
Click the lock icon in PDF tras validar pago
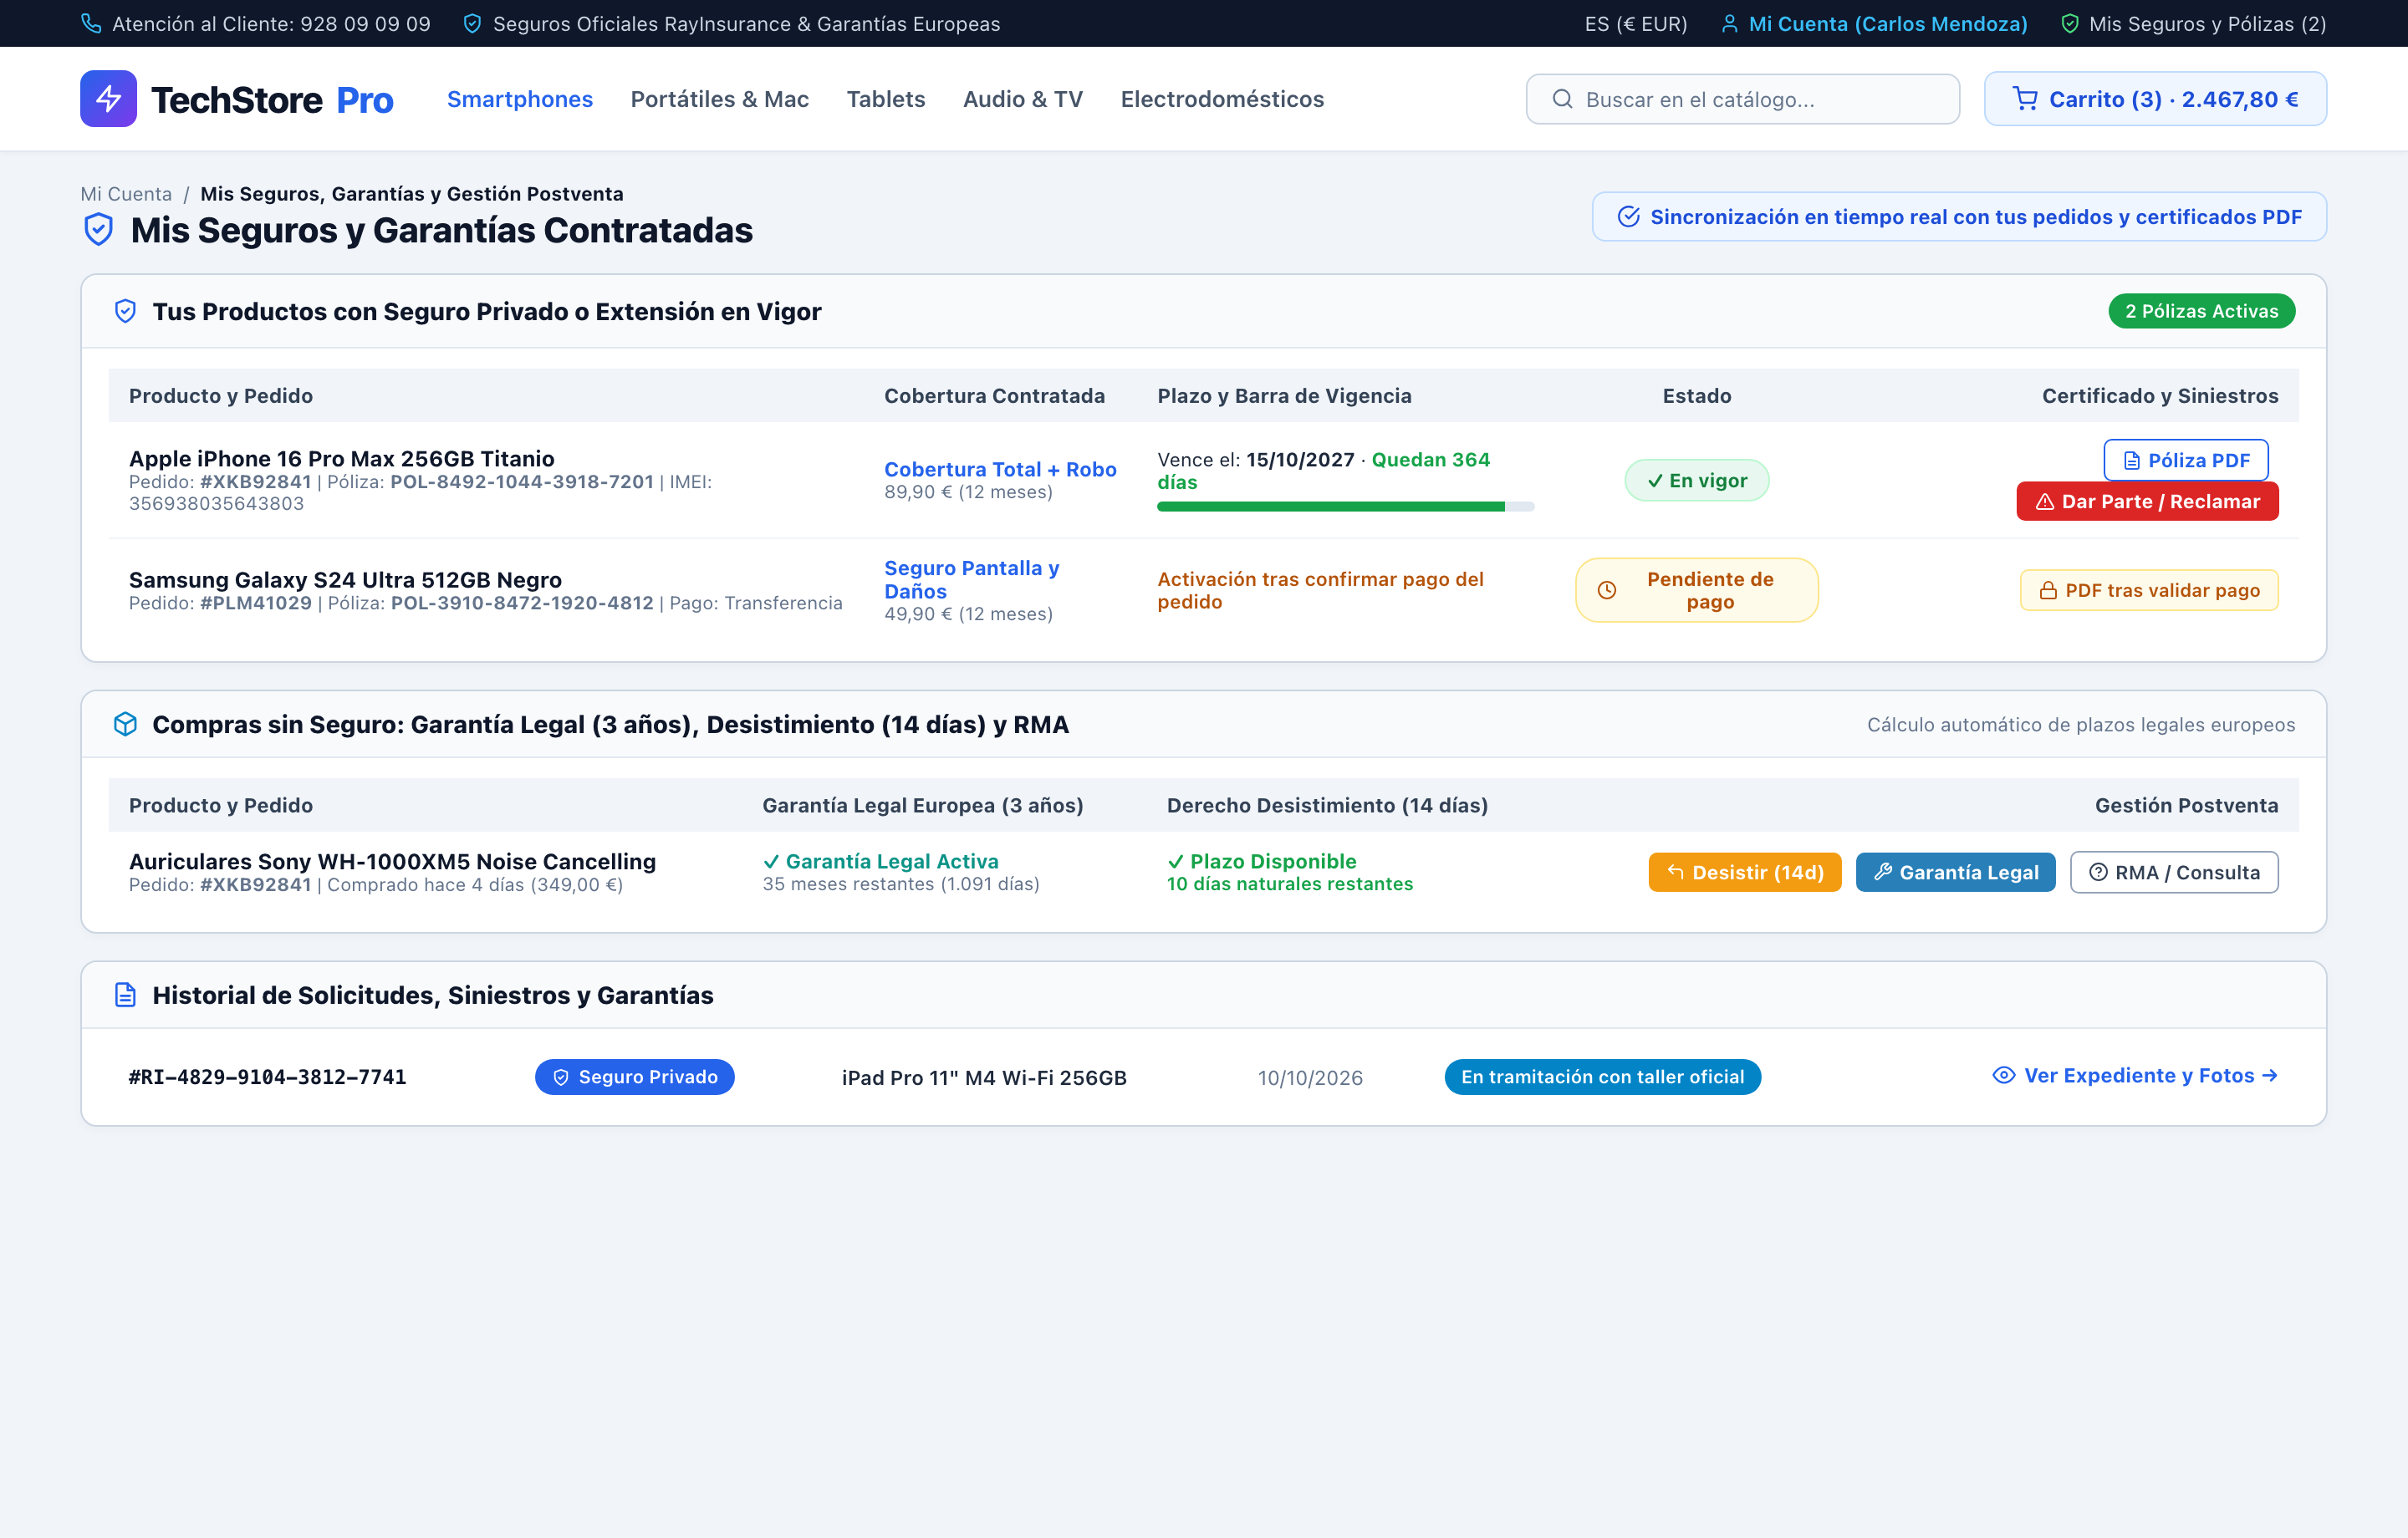pos(2048,590)
